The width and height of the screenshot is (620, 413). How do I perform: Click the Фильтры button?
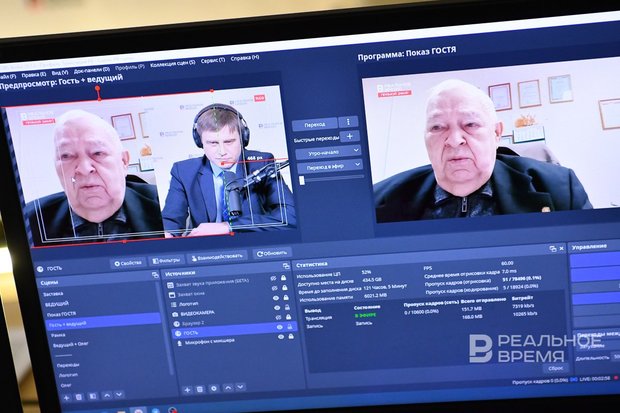166,259
